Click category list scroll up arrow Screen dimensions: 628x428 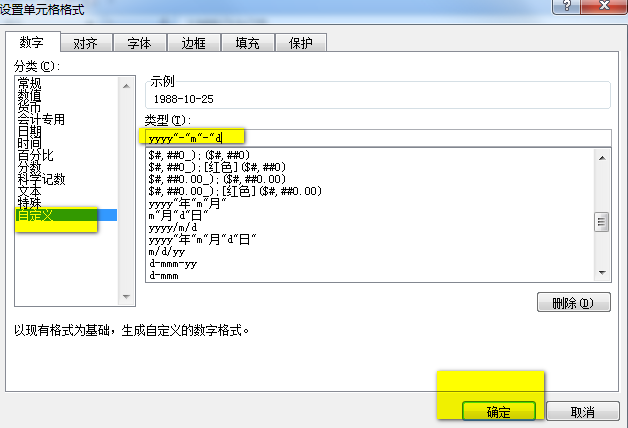click(127, 86)
